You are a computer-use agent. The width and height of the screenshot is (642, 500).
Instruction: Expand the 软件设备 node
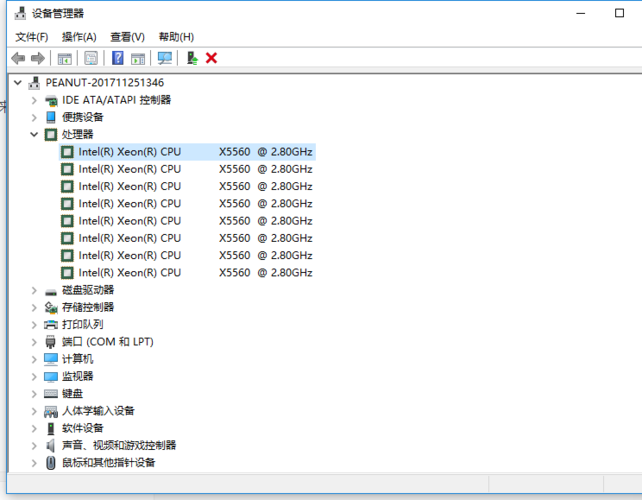pos(34,429)
